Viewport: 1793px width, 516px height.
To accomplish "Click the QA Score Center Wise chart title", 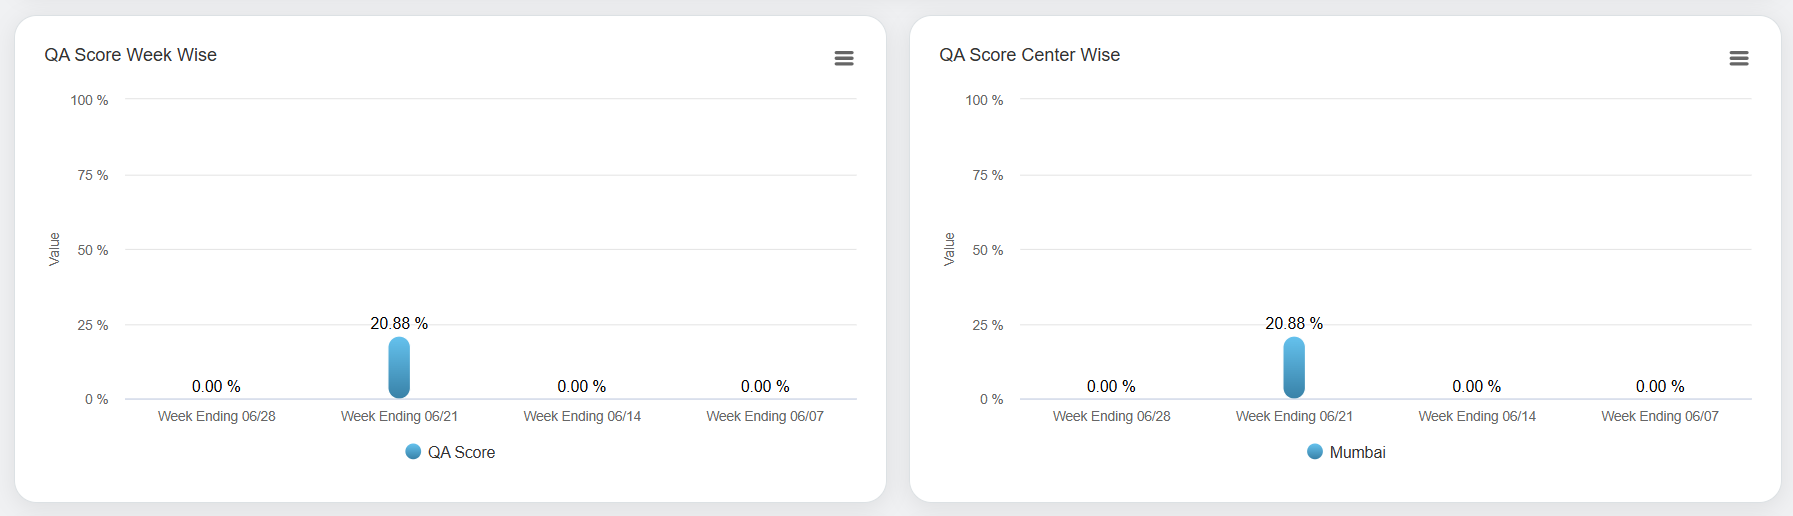I will click(x=1029, y=55).
